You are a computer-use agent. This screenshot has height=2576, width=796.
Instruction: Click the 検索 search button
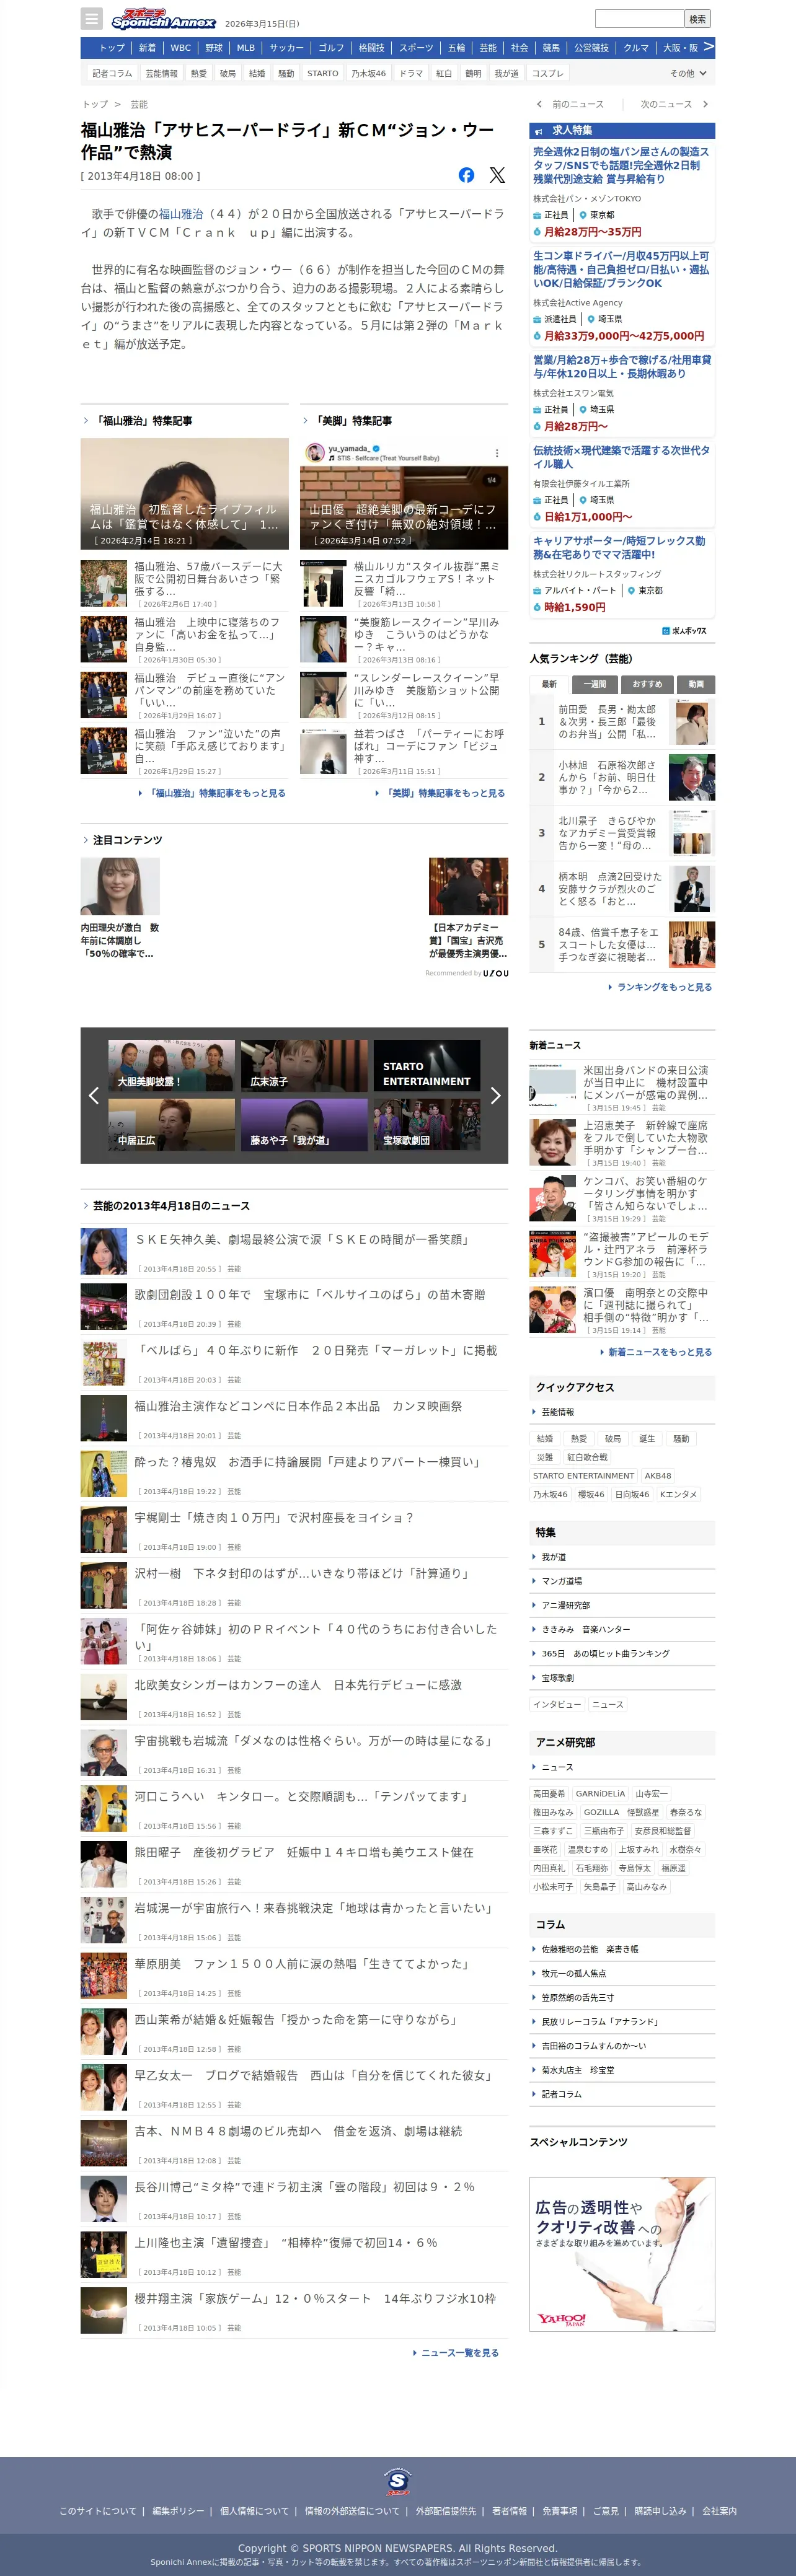coord(698,19)
